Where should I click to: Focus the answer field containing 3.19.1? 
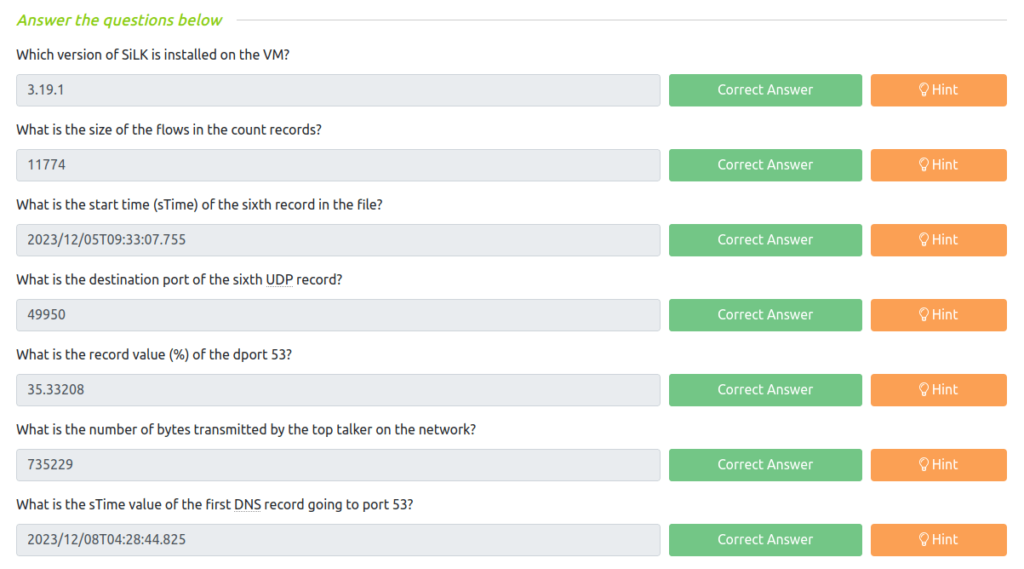point(338,90)
